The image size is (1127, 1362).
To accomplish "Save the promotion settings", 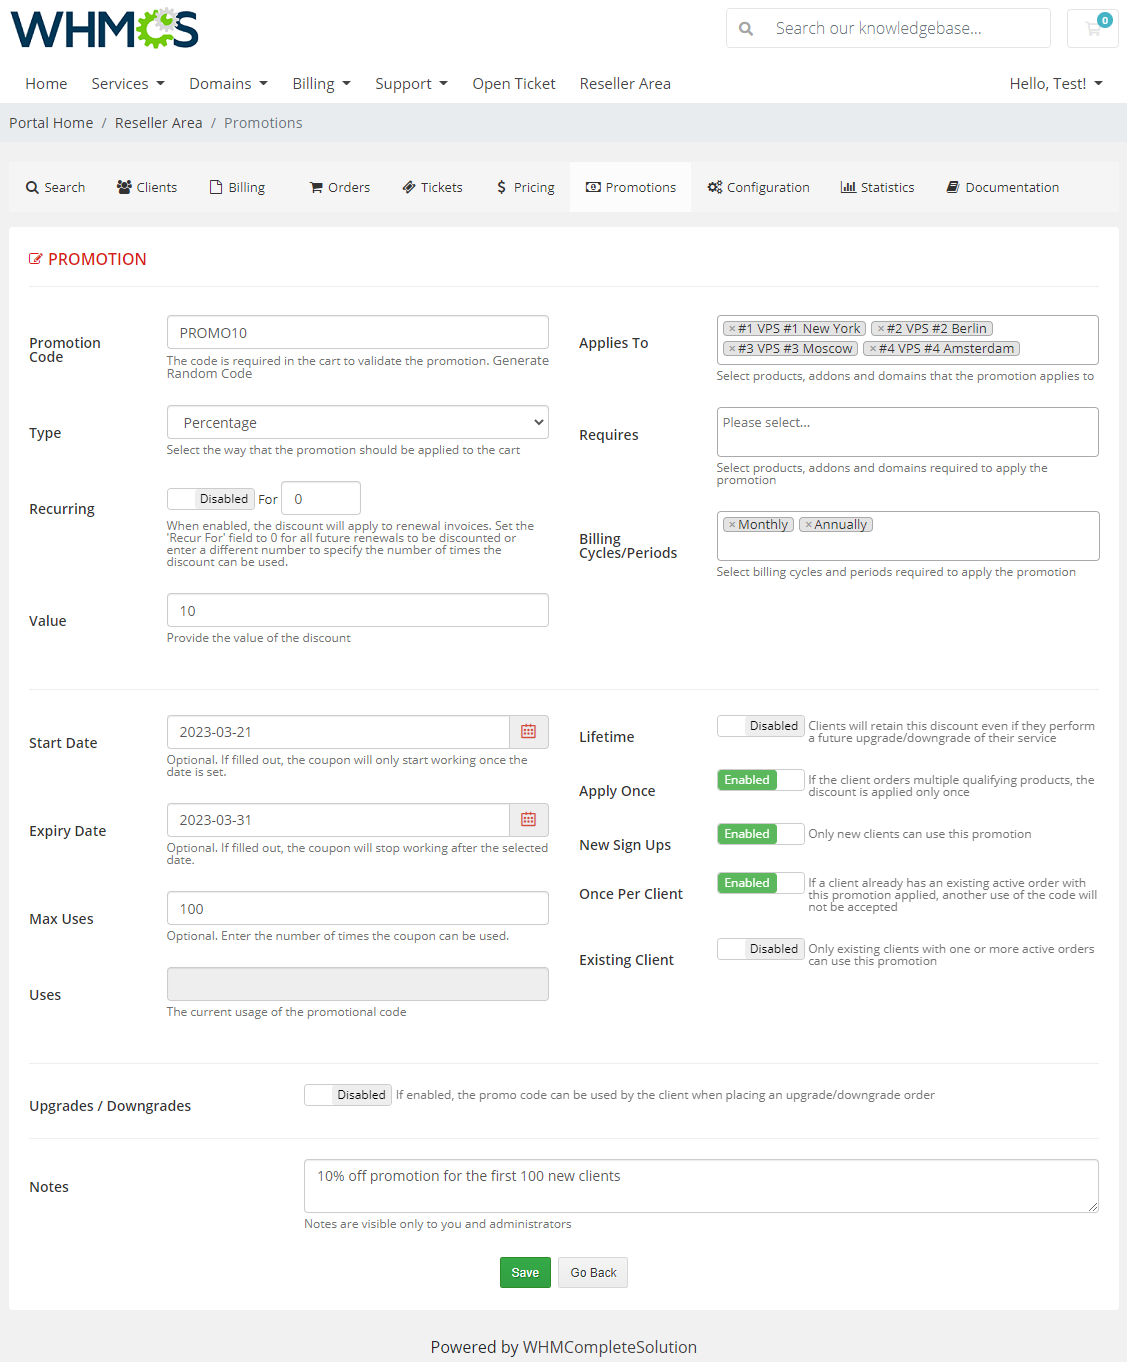I will point(524,1272).
